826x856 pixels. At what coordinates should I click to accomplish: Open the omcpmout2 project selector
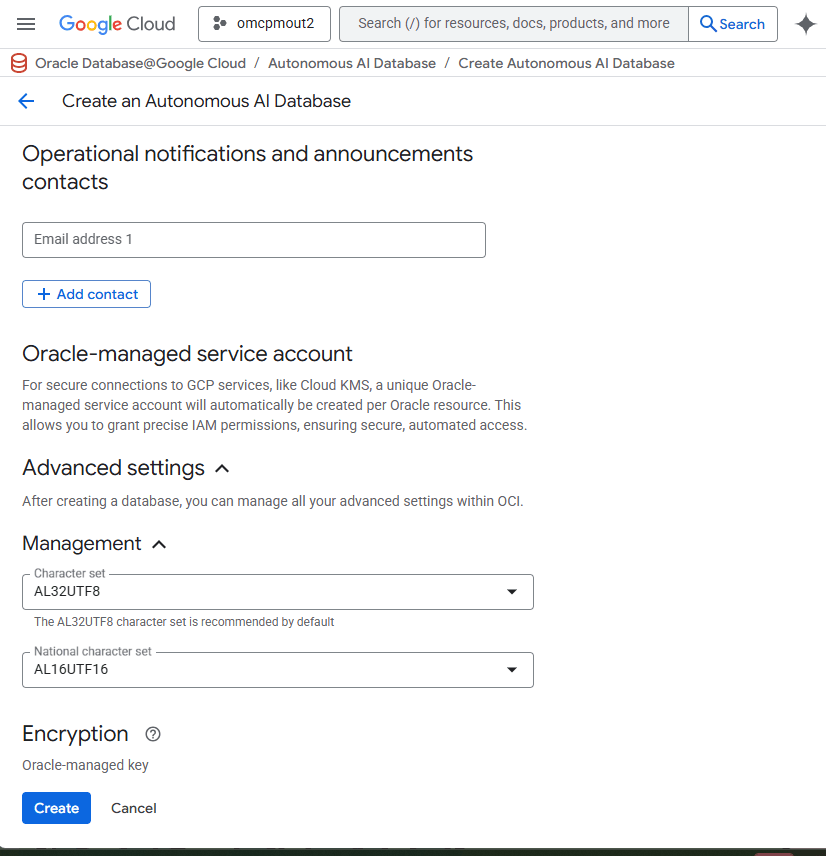(x=264, y=23)
